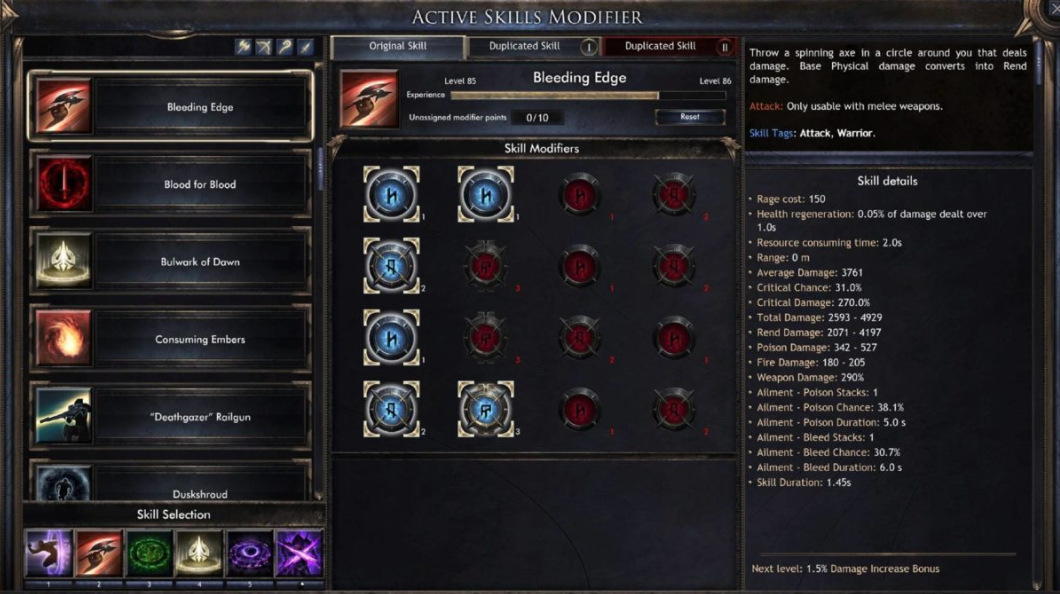1060x594 pixels.
Task: Click the lightning filter icon above skill list
Action: (243, 46)
